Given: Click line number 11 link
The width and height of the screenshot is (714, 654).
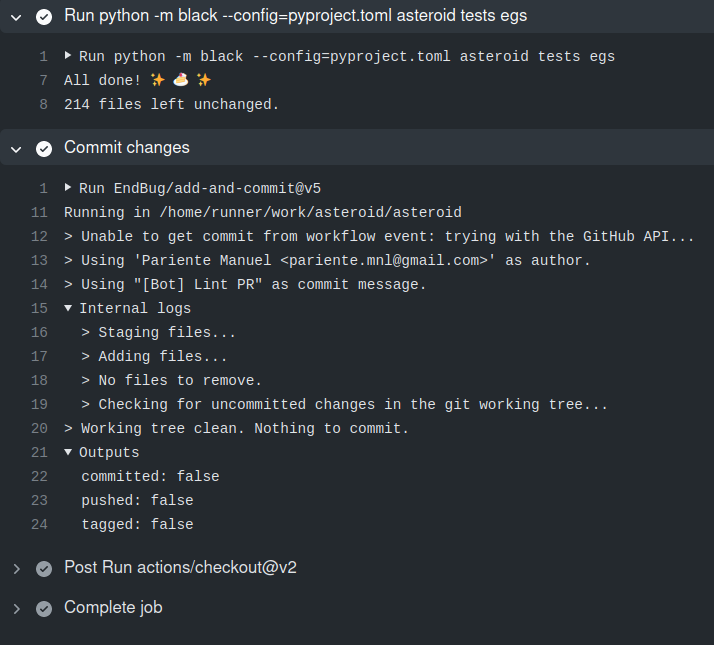Looking at the screenshot, I should 39,212.
